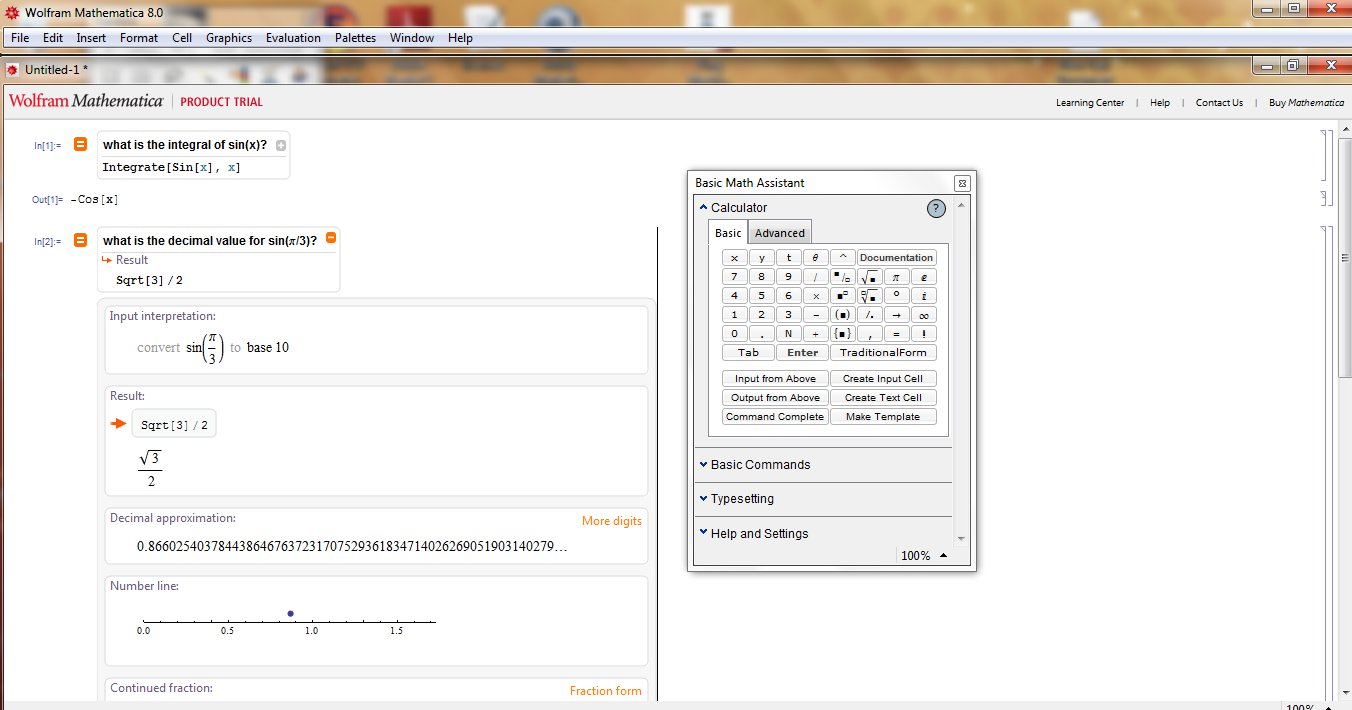Click the Tab key in Calculator
The height and width of the screenshot is (710, 1352).
[x=748, y=353]
